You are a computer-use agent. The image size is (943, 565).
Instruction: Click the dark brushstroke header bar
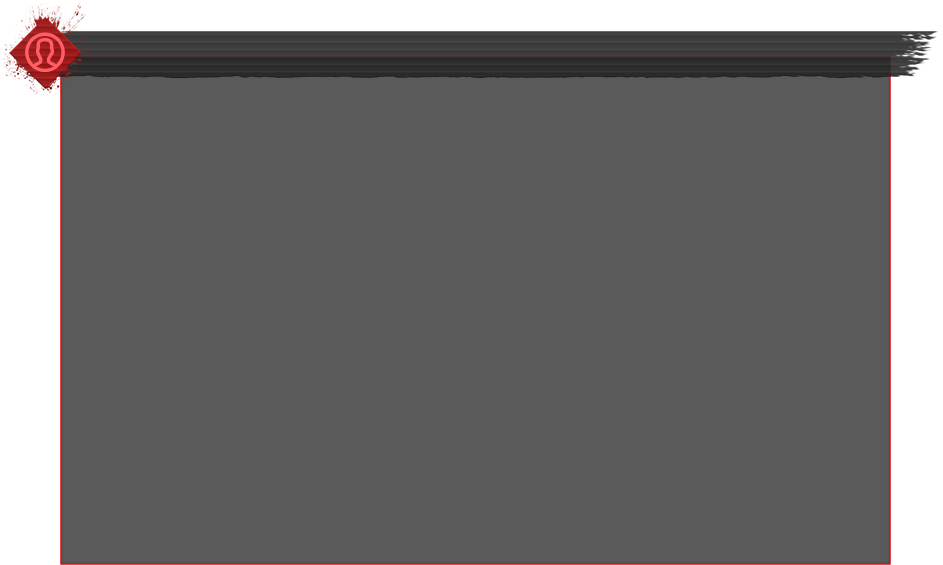[499, 54]
